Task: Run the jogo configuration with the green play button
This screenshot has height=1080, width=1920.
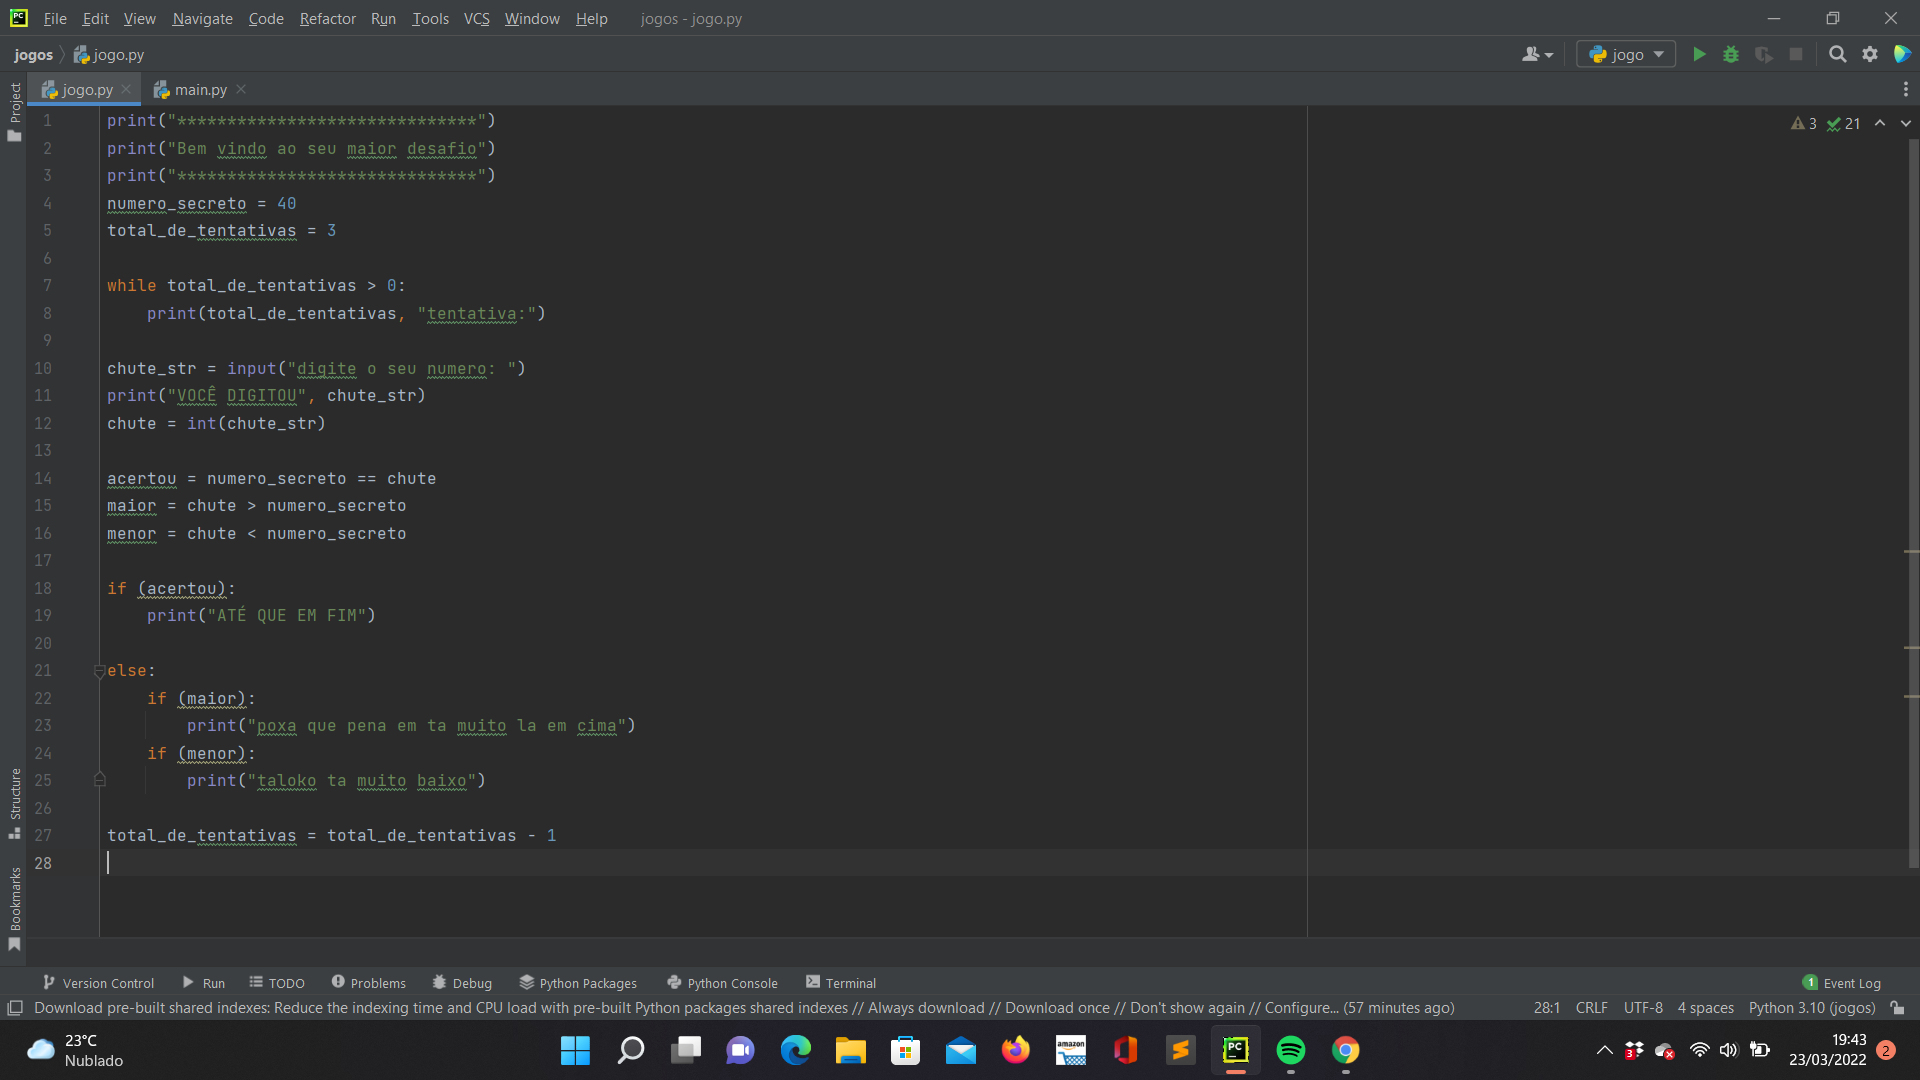Action: tap(1699, 55)
